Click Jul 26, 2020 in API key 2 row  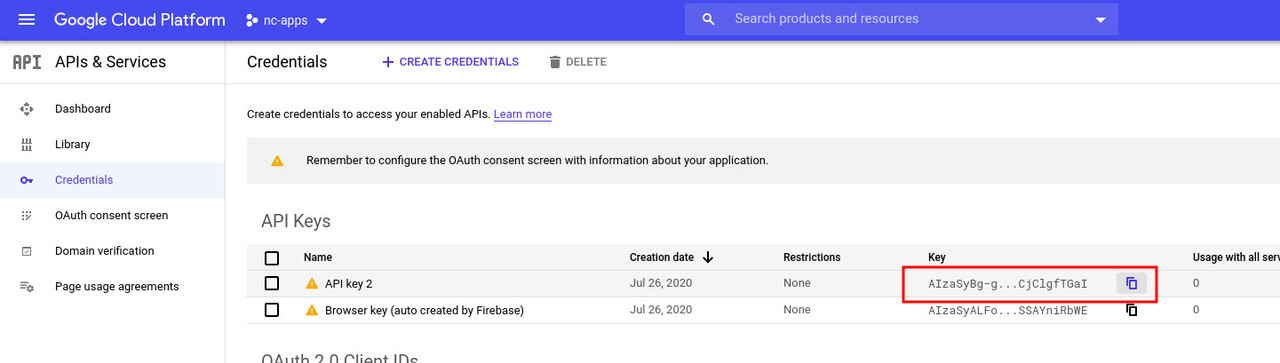click(x=661, y=284)
